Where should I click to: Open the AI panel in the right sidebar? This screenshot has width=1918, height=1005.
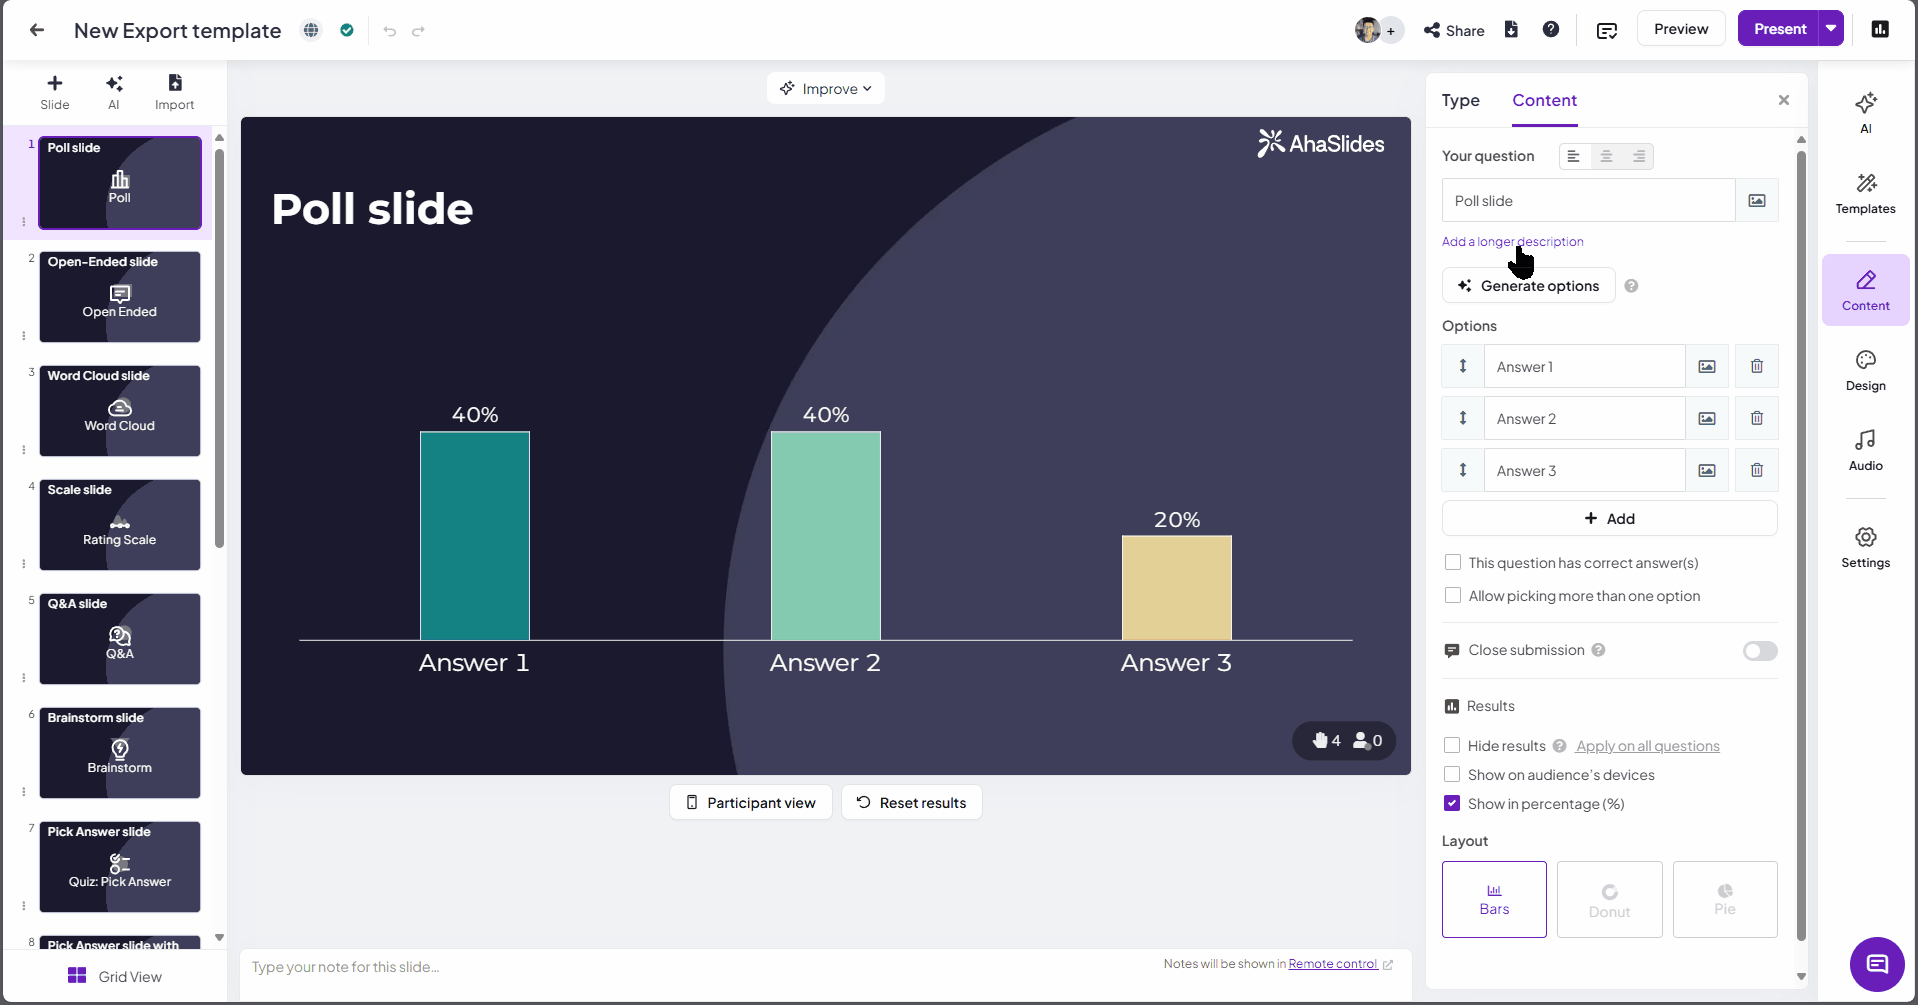1866,112
